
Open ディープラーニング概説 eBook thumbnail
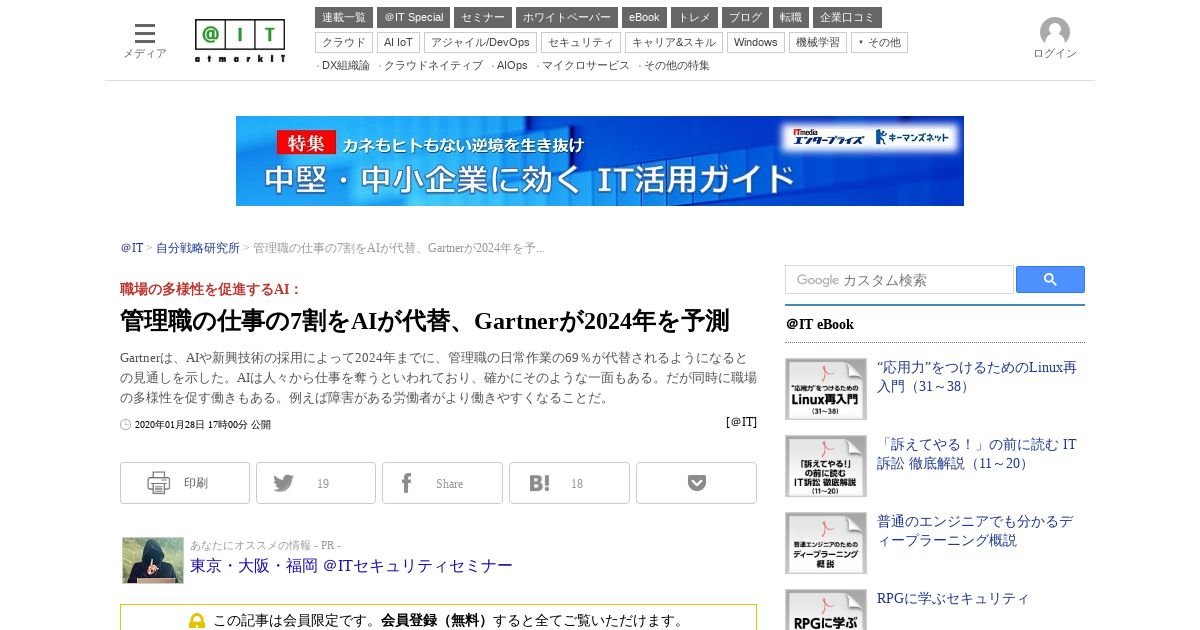pos(826,543)
